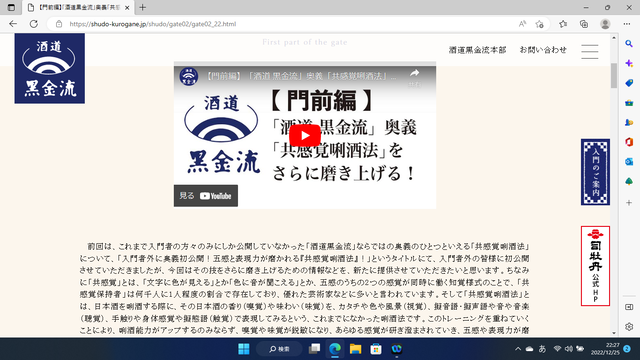The width and height of the screenshot is (640, 360).
Task: Open the 酒道黒金流本部 link
Action: tap(477, 50)
